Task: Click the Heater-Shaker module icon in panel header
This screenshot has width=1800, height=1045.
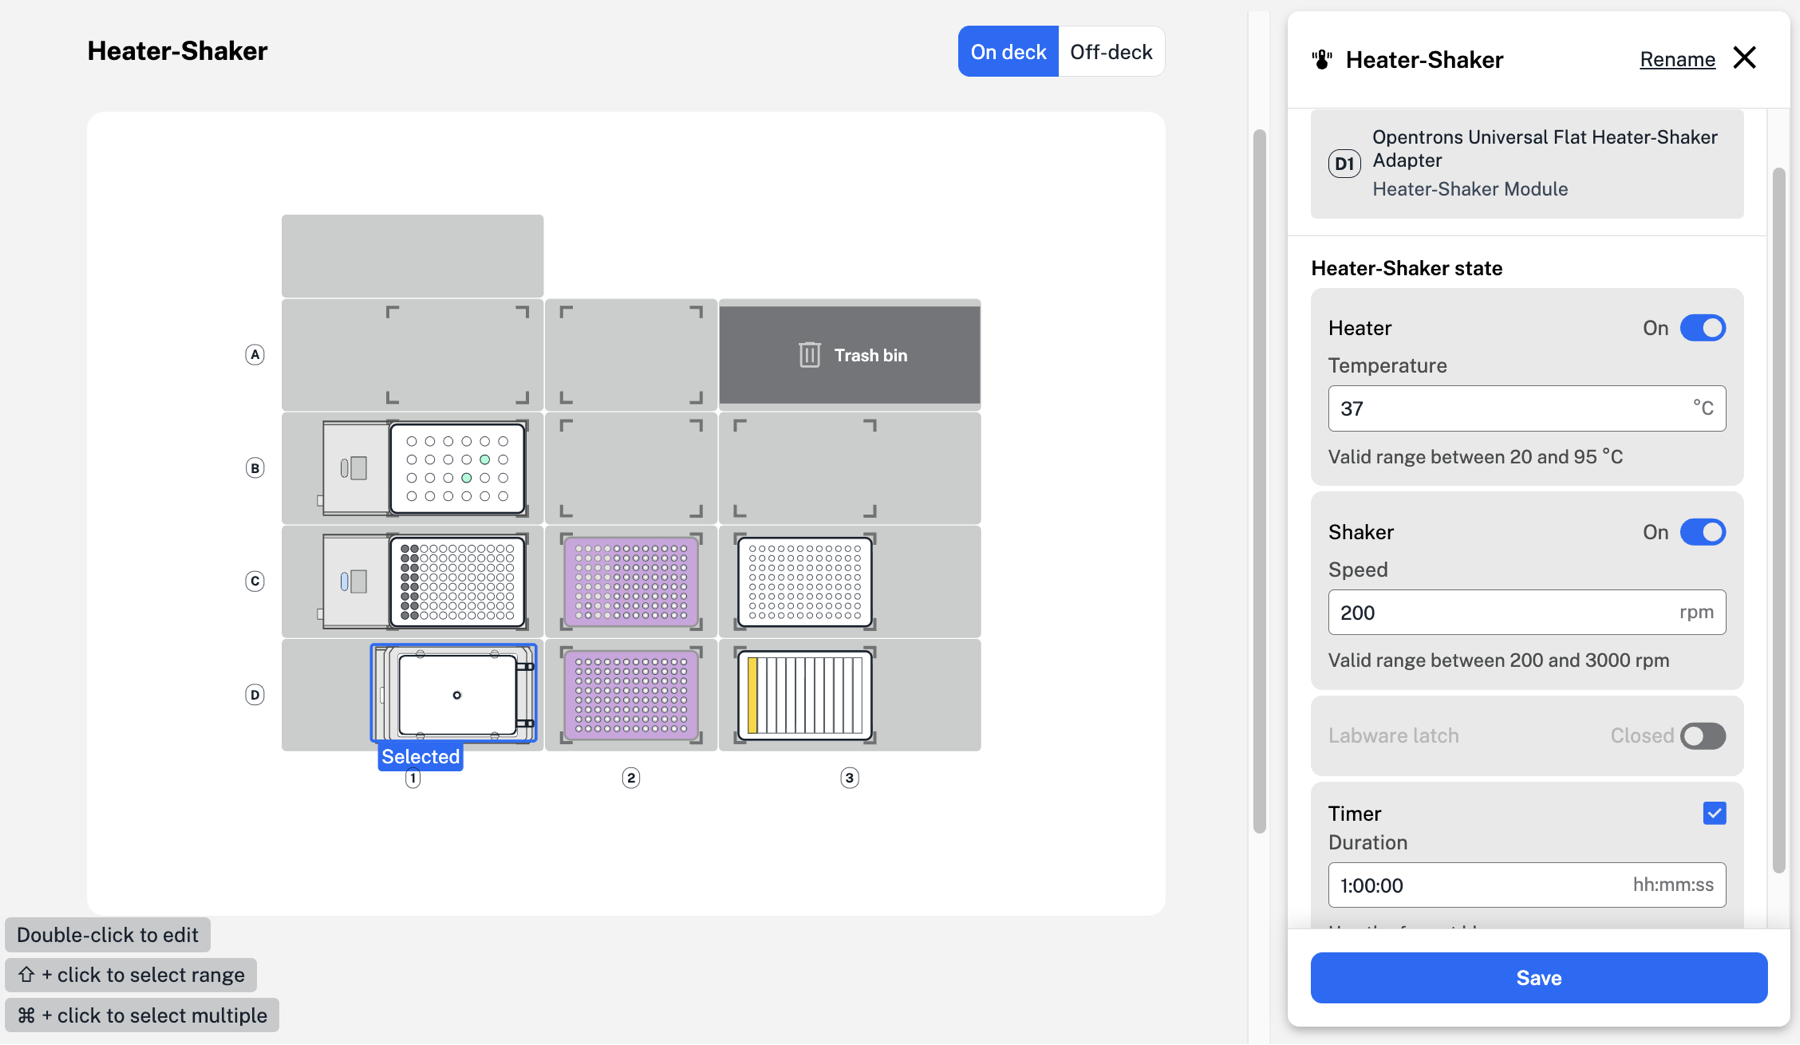Action: coord(1322,60)
